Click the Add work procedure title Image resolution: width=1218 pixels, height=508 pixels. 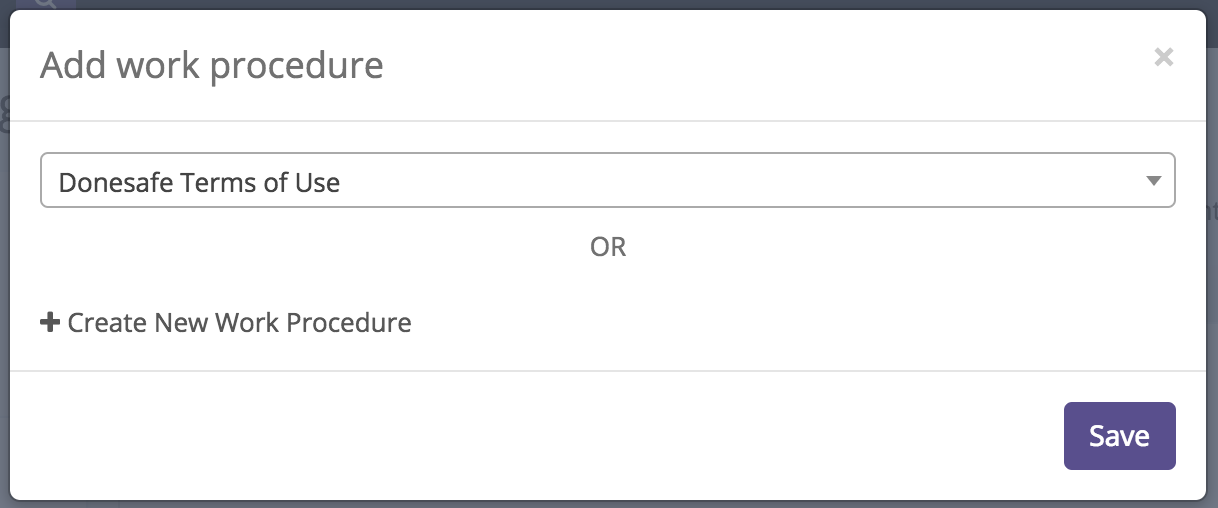tap(211, 66)
